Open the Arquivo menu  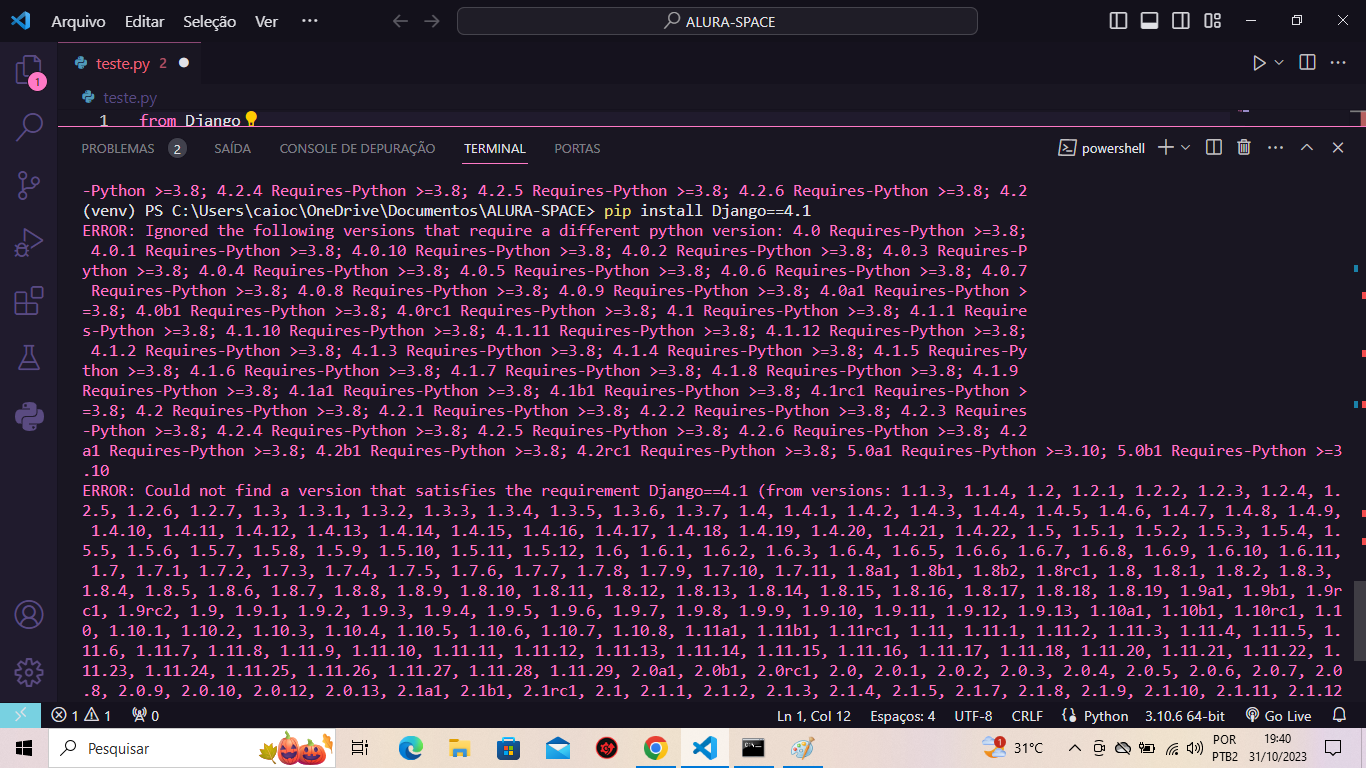(x=79, y=21)
